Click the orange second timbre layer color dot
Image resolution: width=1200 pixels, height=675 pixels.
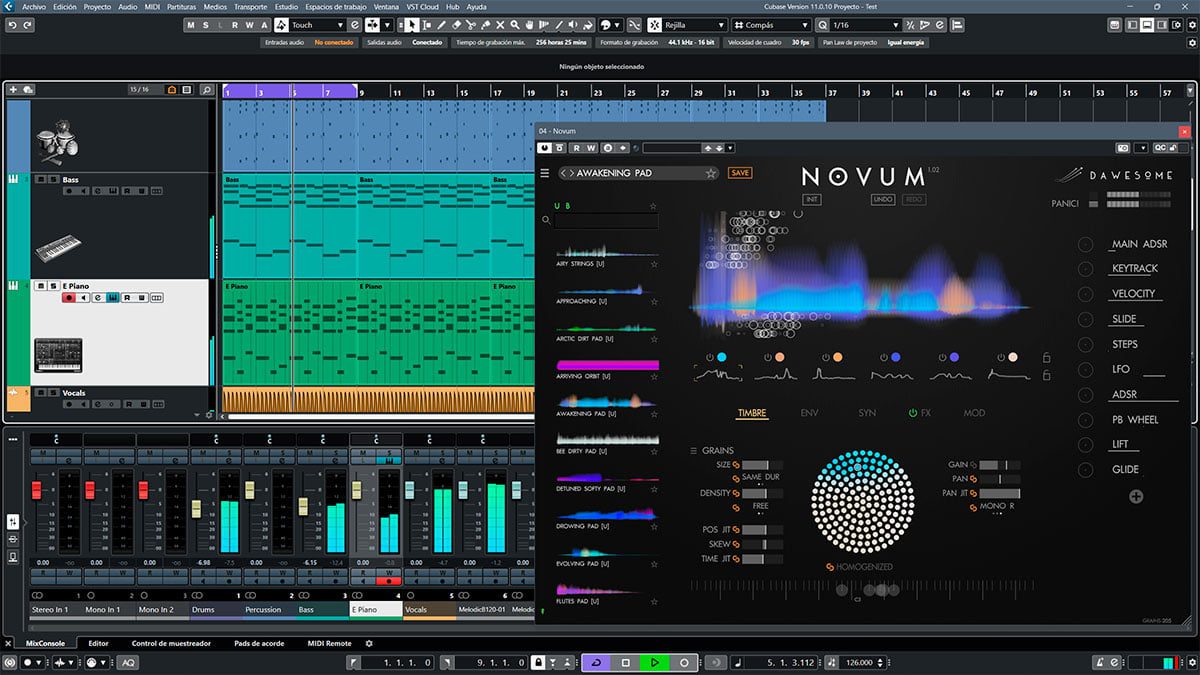point(781,357)
